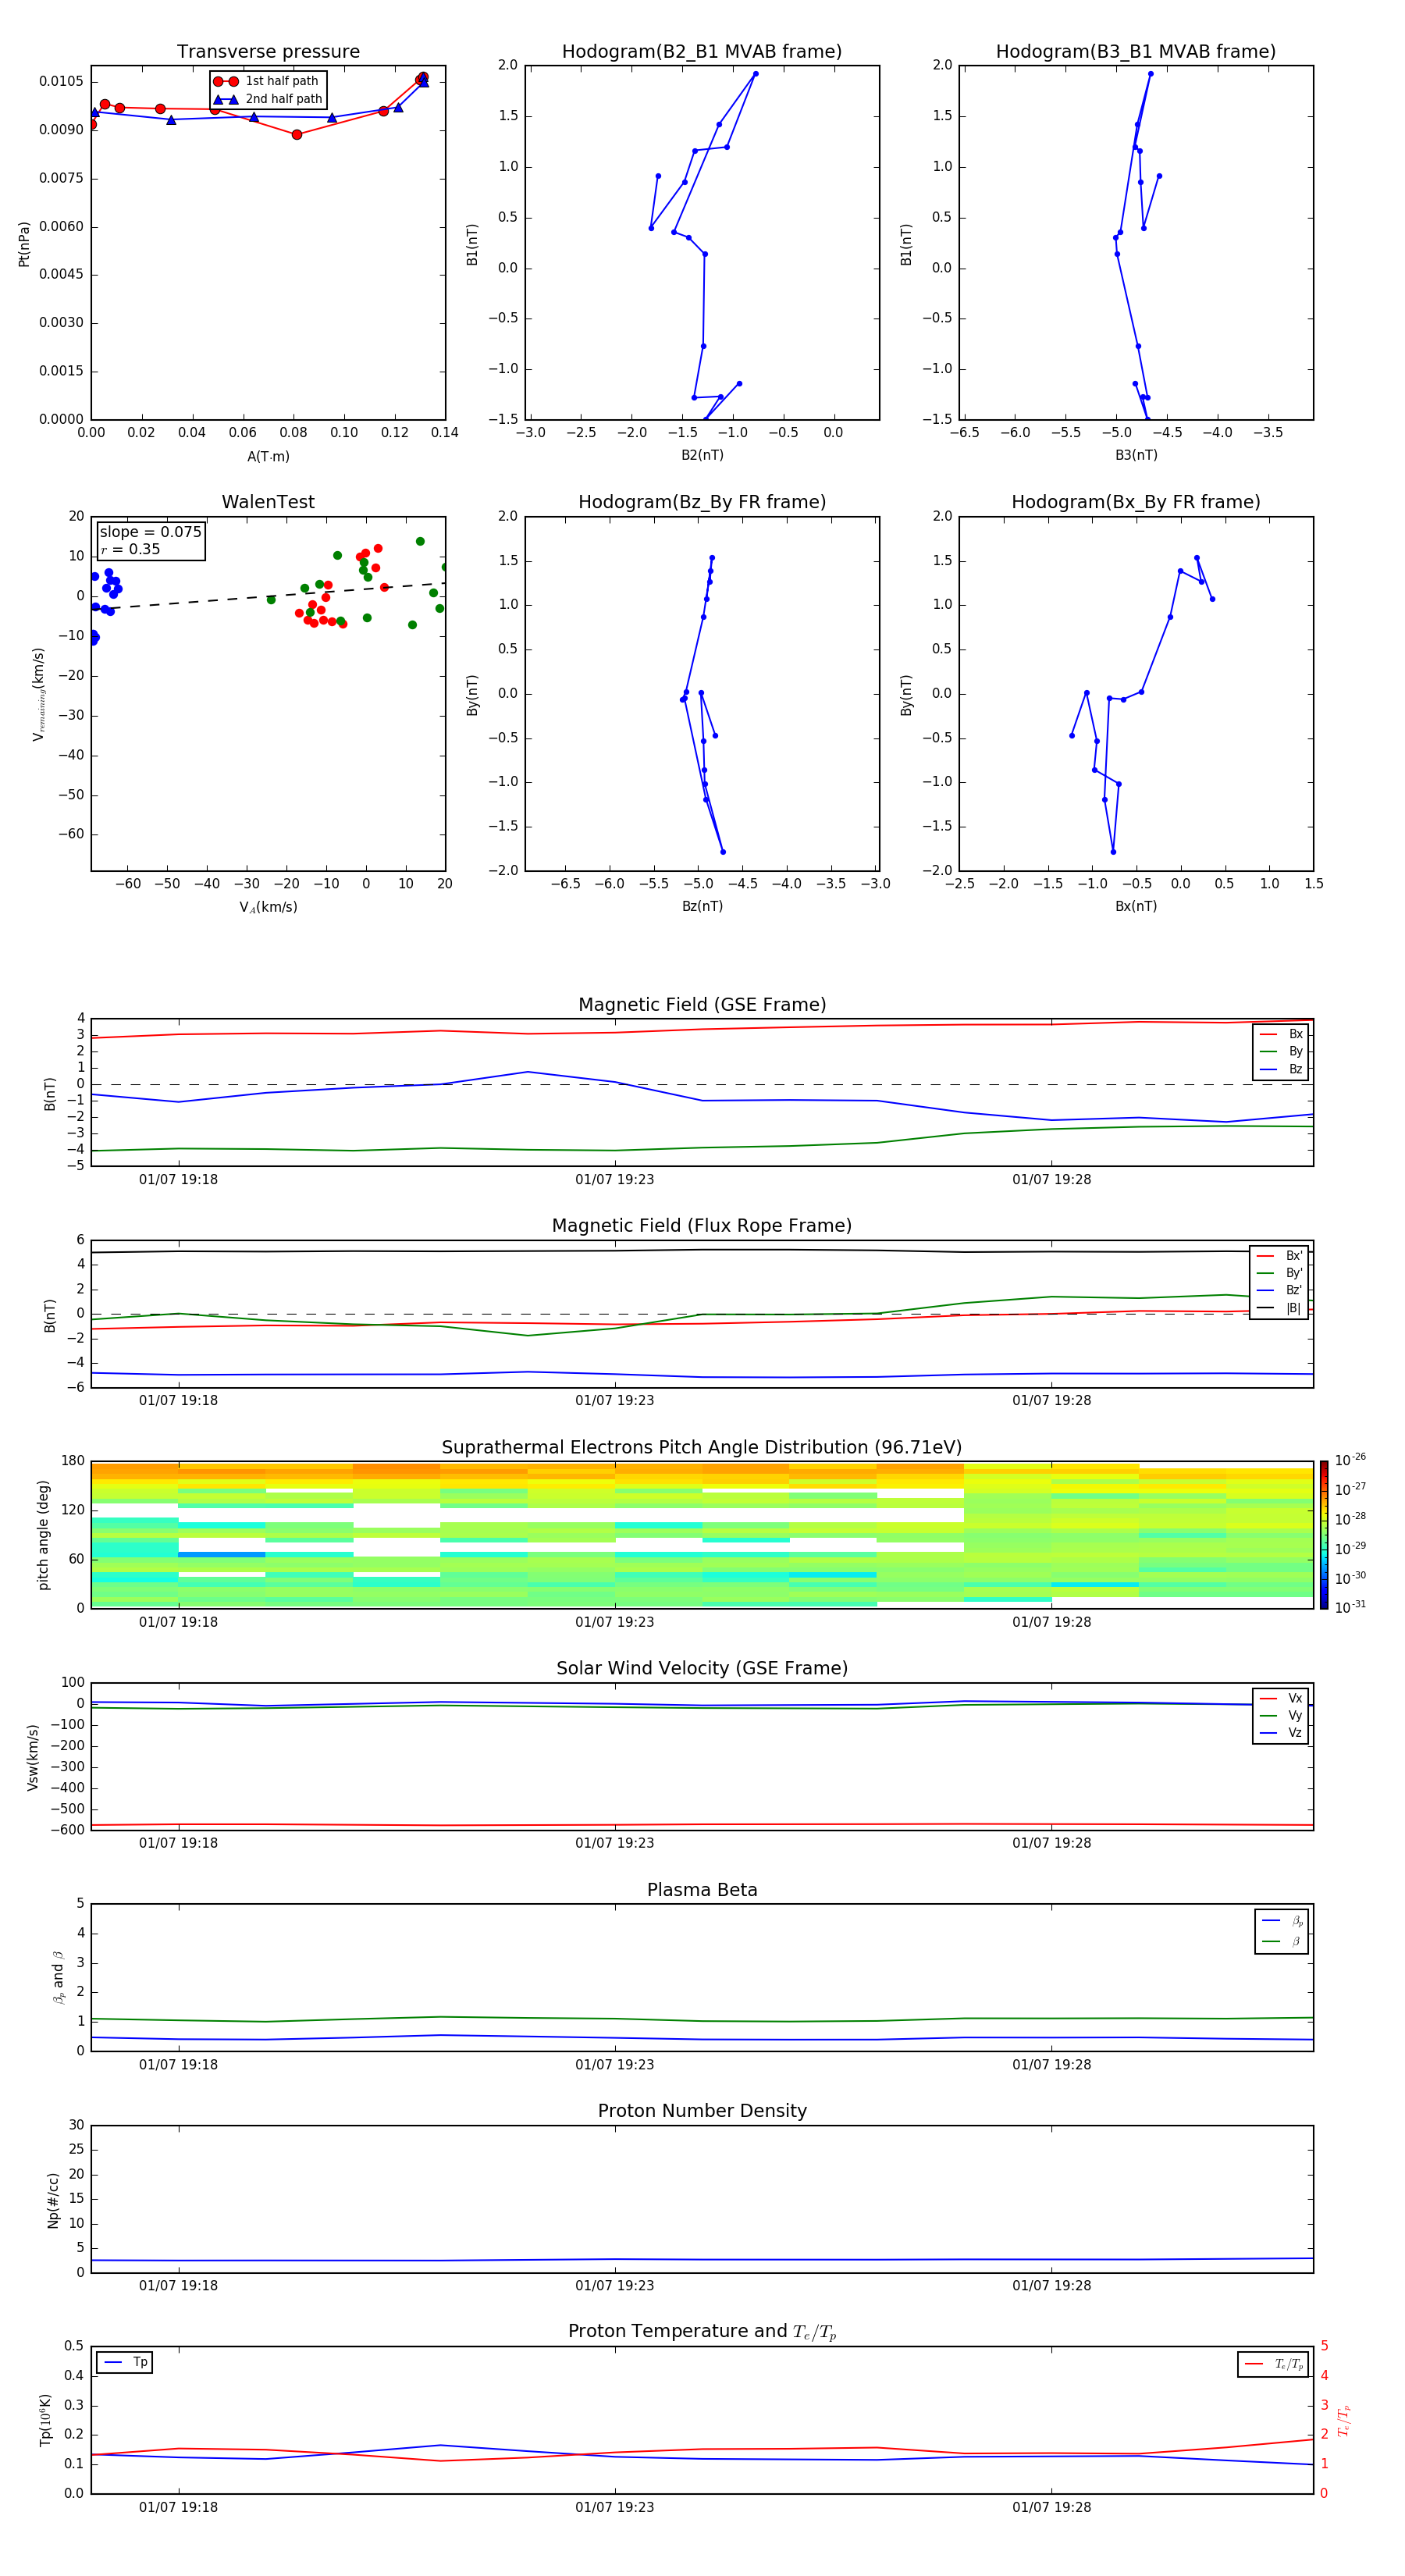This screenshot has height=2576, width=1405.
Task: Click 'Vsw(km/s)' y-axis label
Action: point(33,1757)
